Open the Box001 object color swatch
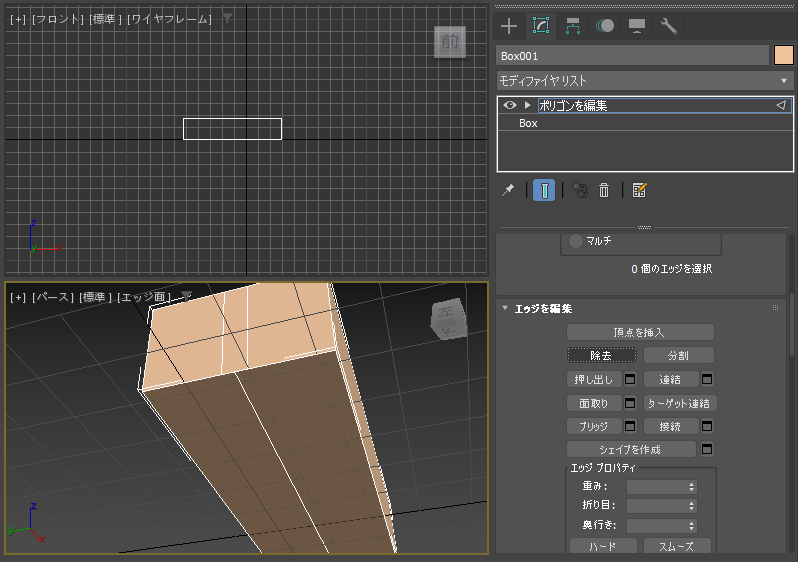 784,55
